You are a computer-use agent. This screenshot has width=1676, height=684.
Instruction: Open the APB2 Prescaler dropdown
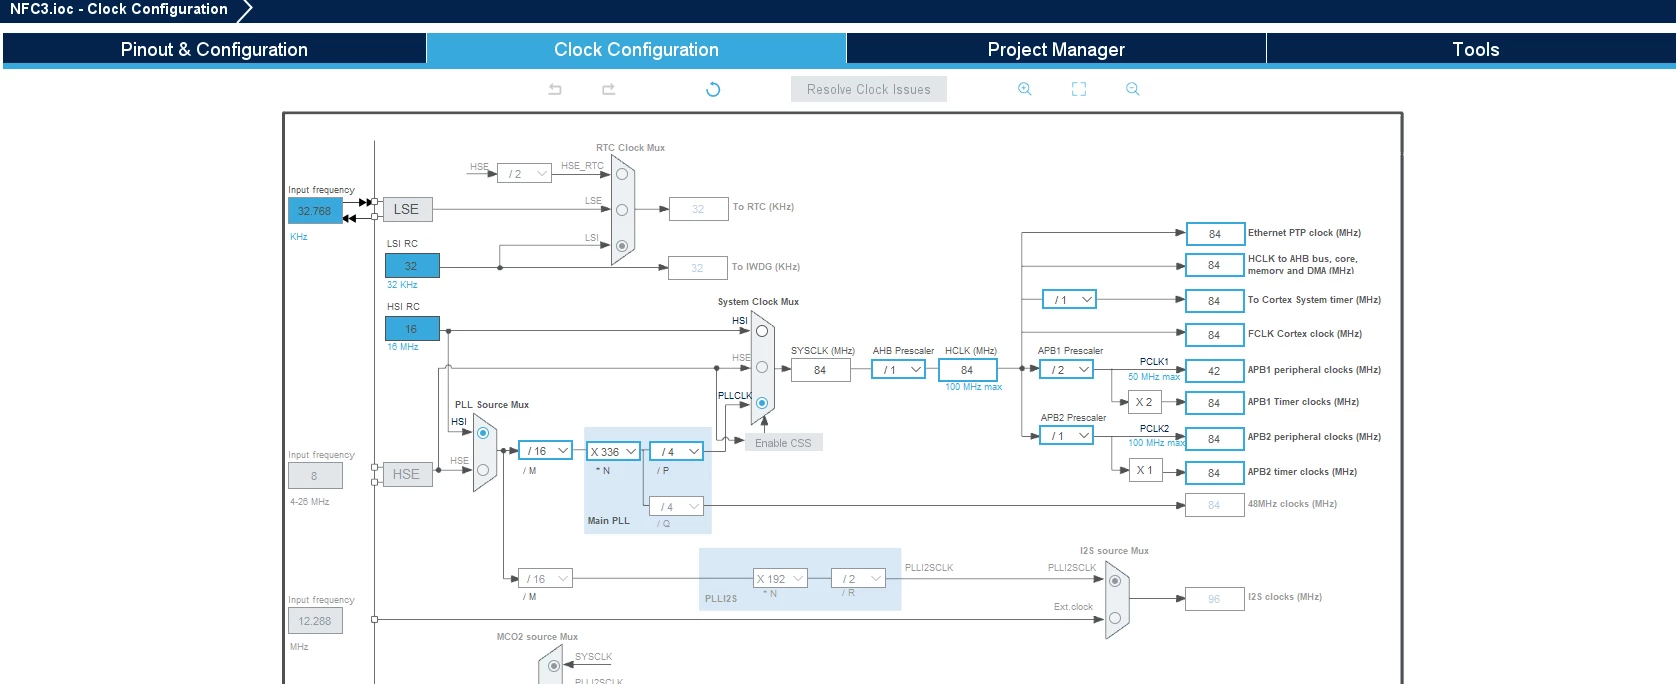click(1067, 436)
